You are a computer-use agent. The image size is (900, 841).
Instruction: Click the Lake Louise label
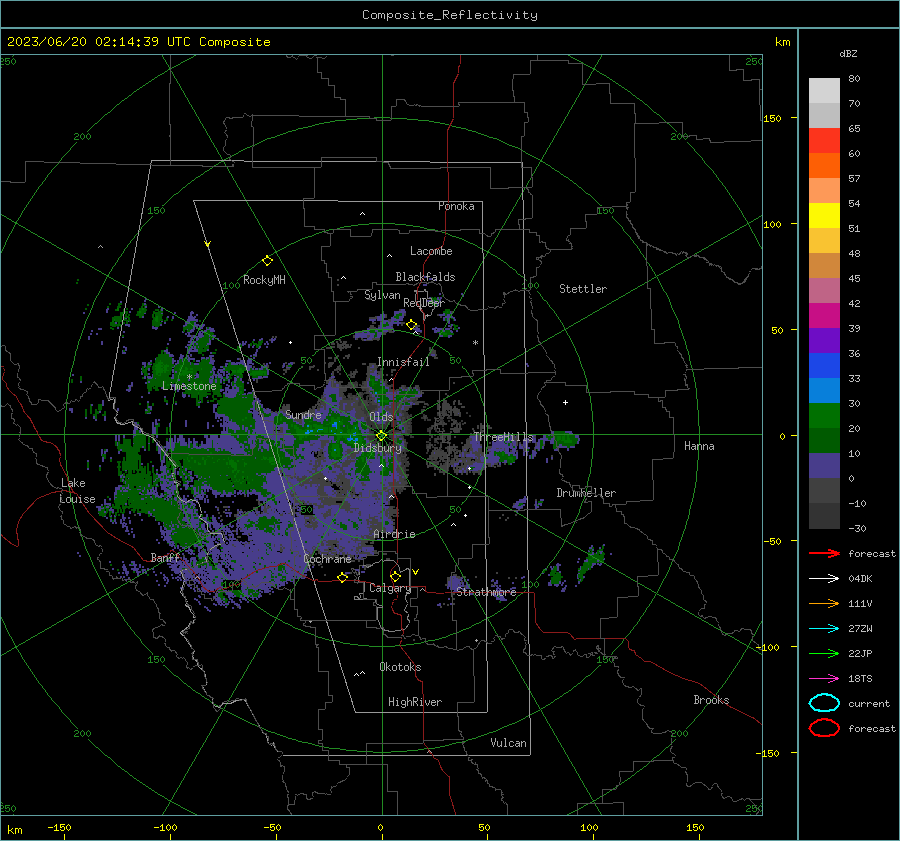[x=77, y=491]
